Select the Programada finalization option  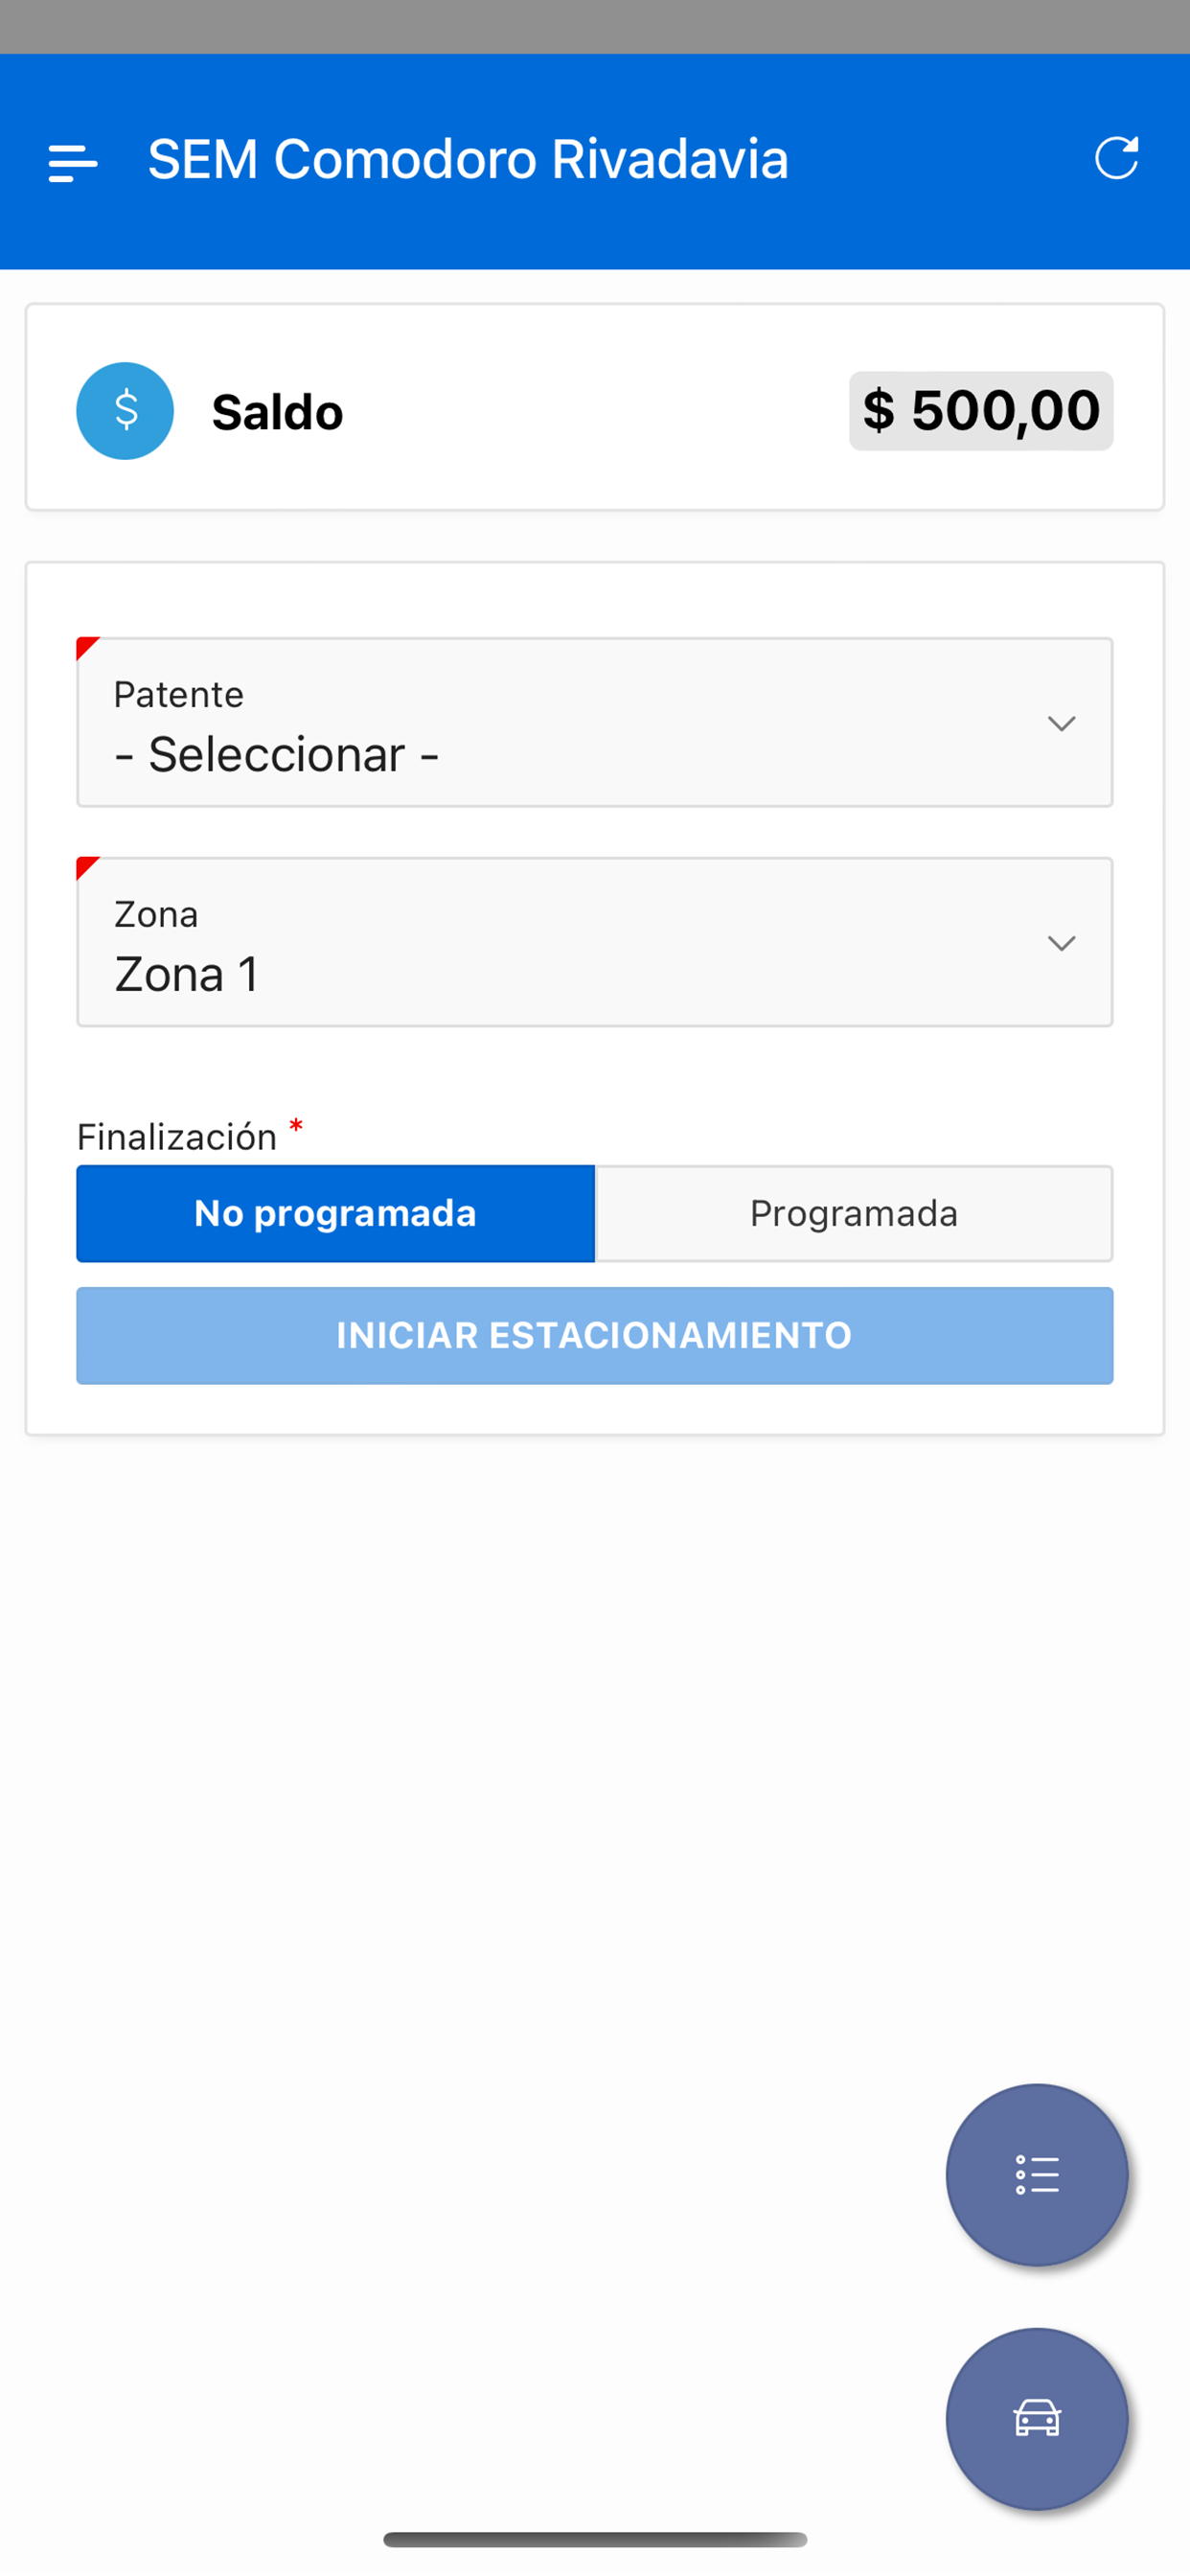[x=853, y=1213]
